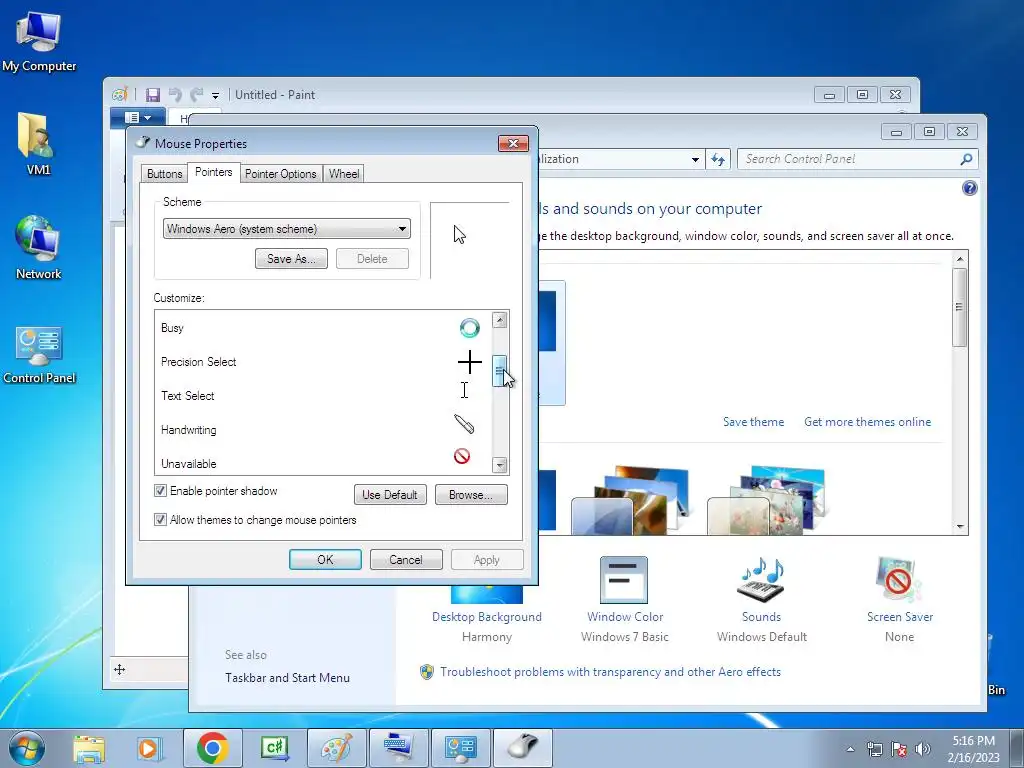This screenshot has width=1024, height=768.
Task: Toggle Enable pointer shadow checkbox
Action: [161, 490]
